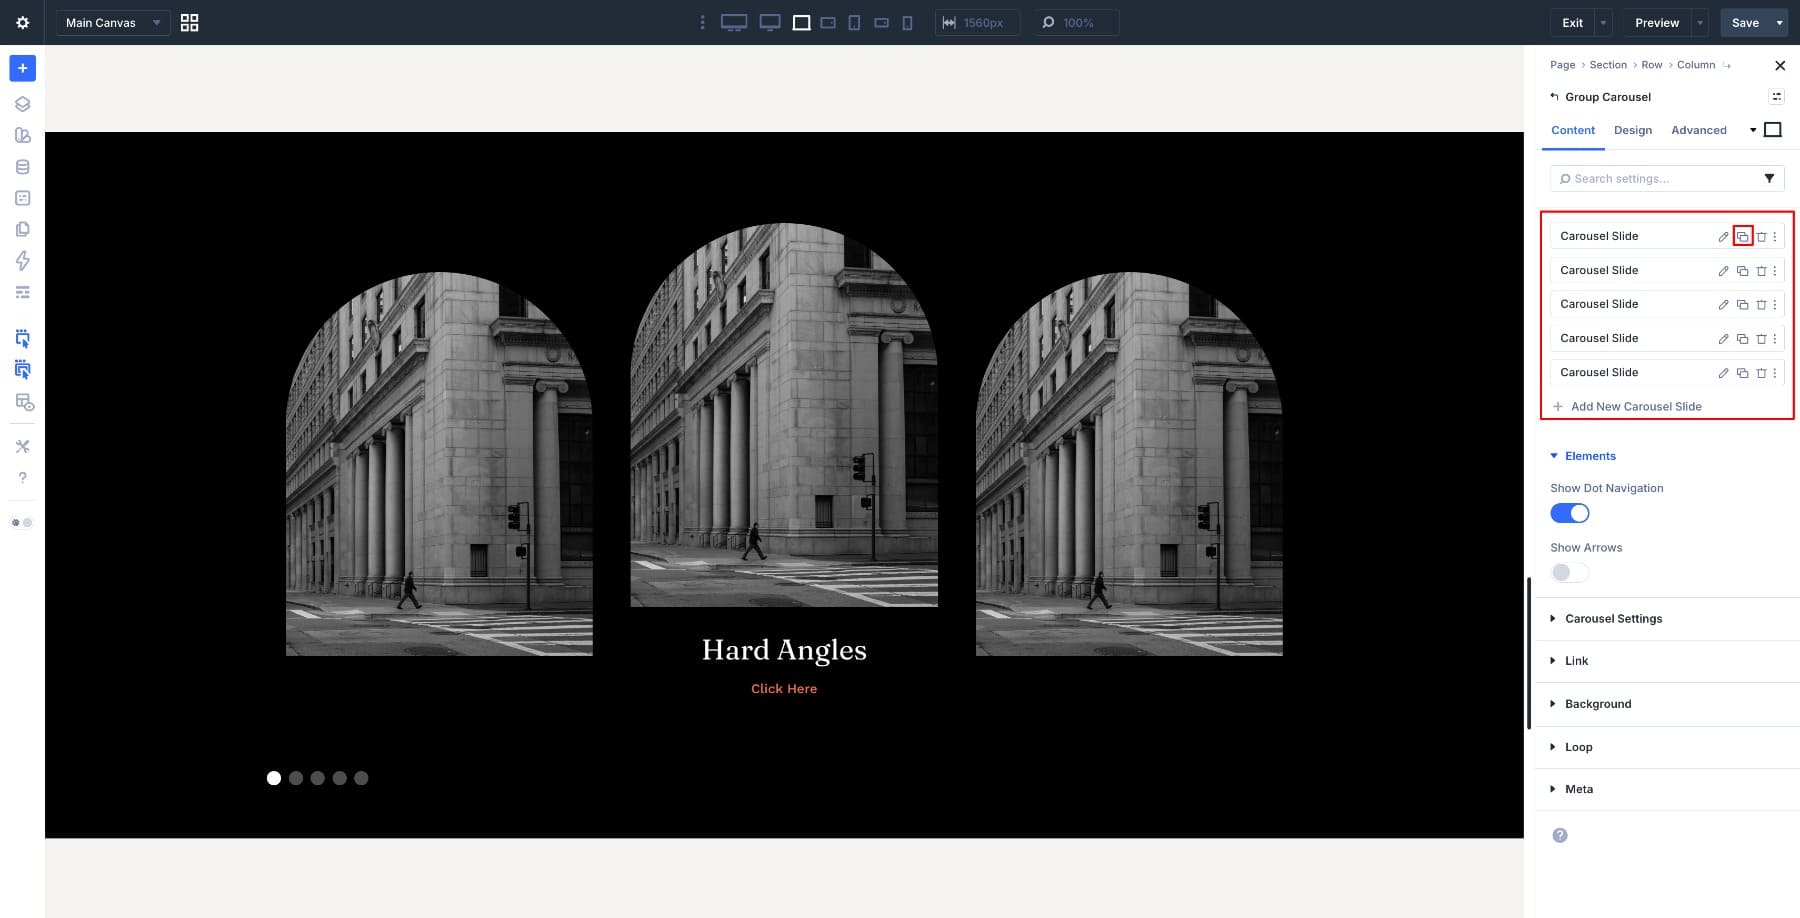Disable Show Dot Navigation

1570,512
